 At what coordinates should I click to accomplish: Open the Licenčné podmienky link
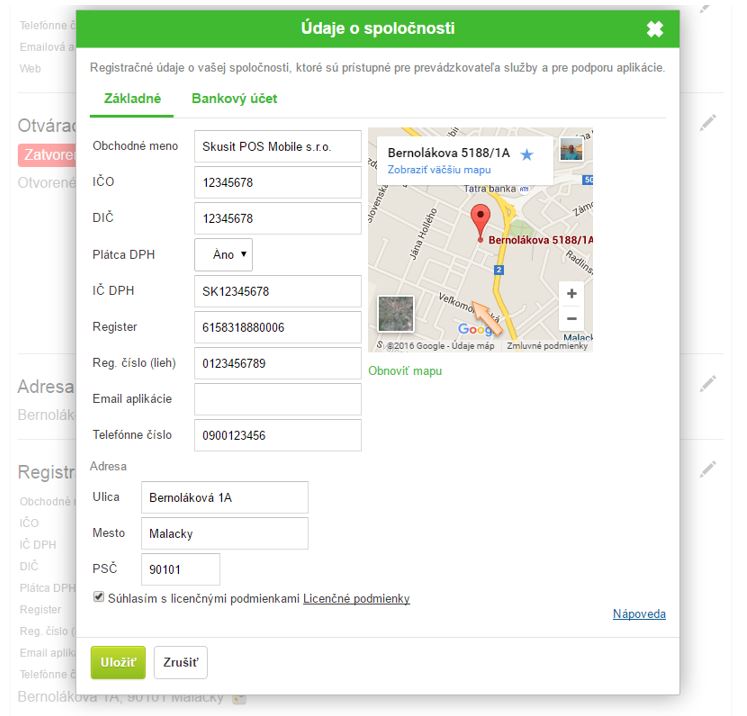356,599
